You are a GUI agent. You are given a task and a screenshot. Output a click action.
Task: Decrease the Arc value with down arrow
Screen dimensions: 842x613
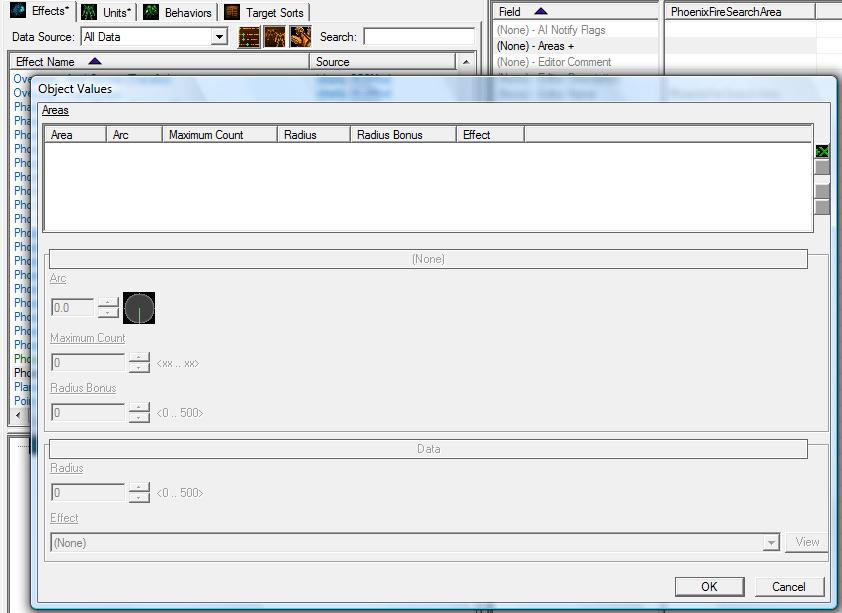108,313
